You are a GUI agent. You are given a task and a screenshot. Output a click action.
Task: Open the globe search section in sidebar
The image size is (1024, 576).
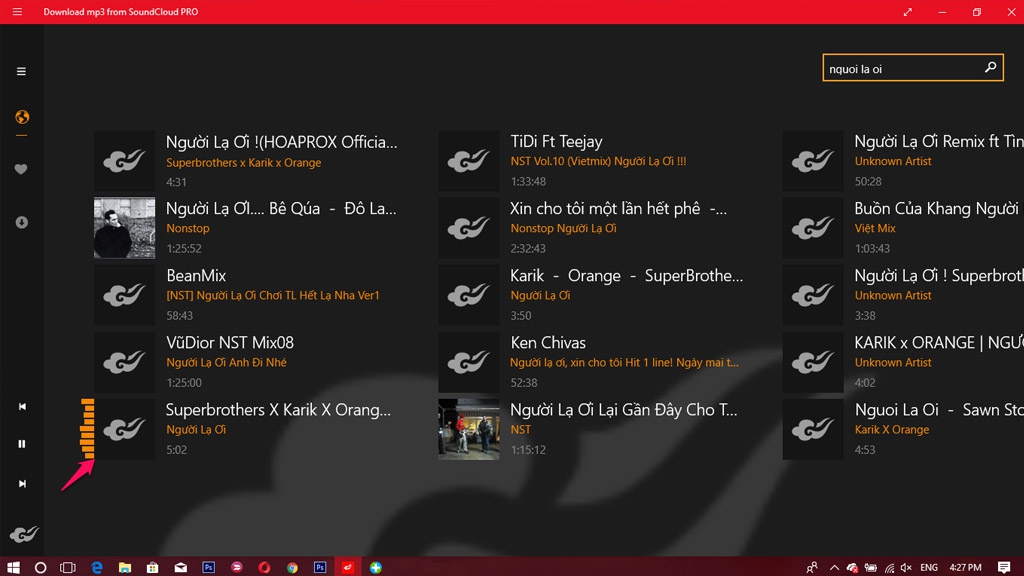click(x=22, y=117)
